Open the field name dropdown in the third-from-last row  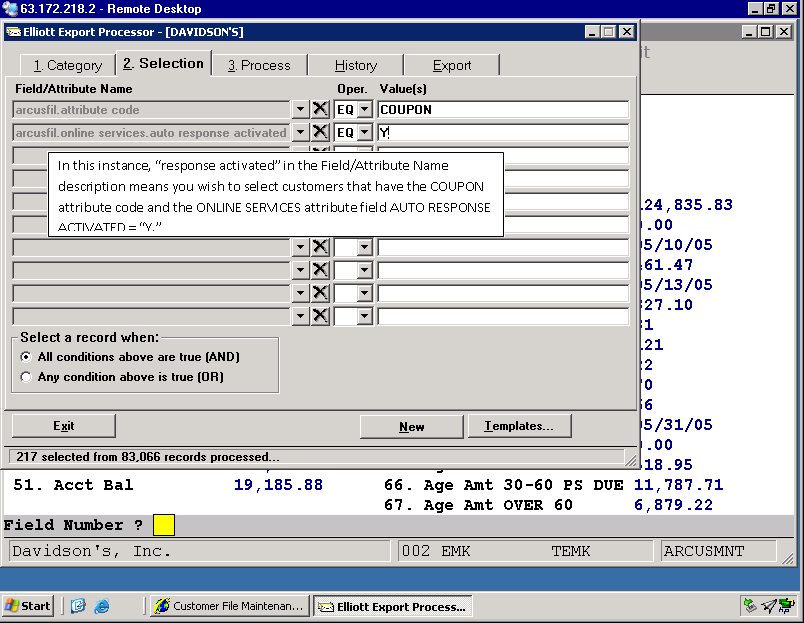click(x=300, y=270)
